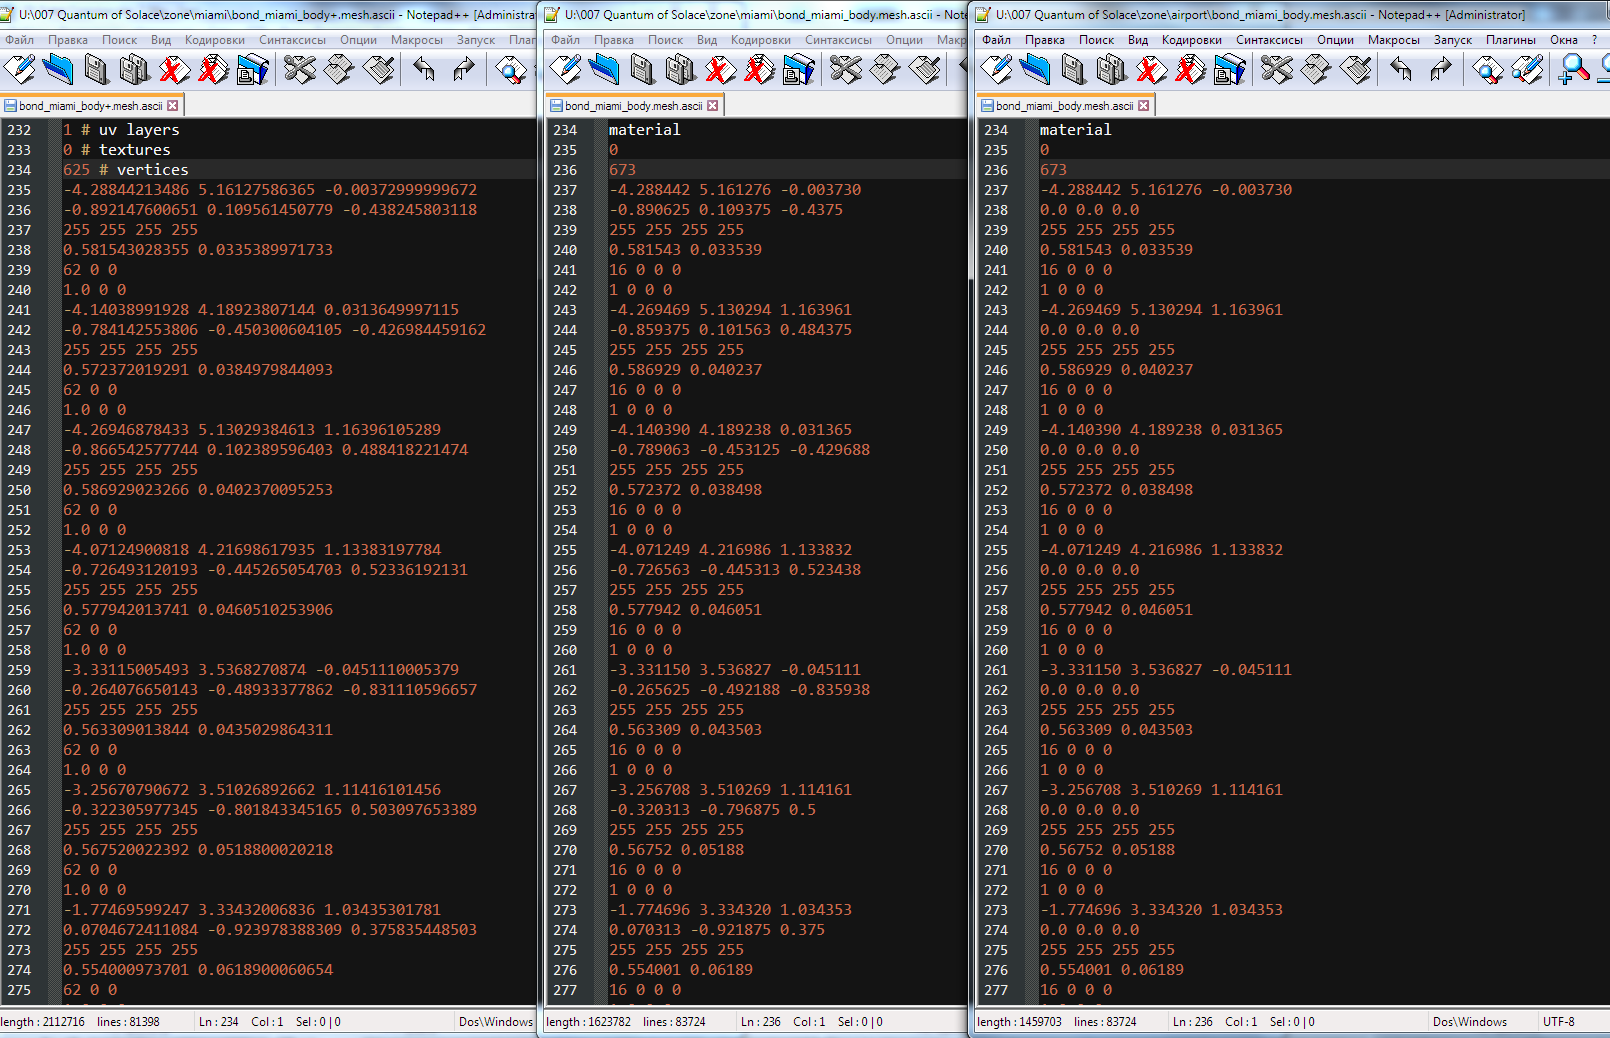Click the Print icon in the bond_miami_body+ window

[x=252, y=69]
